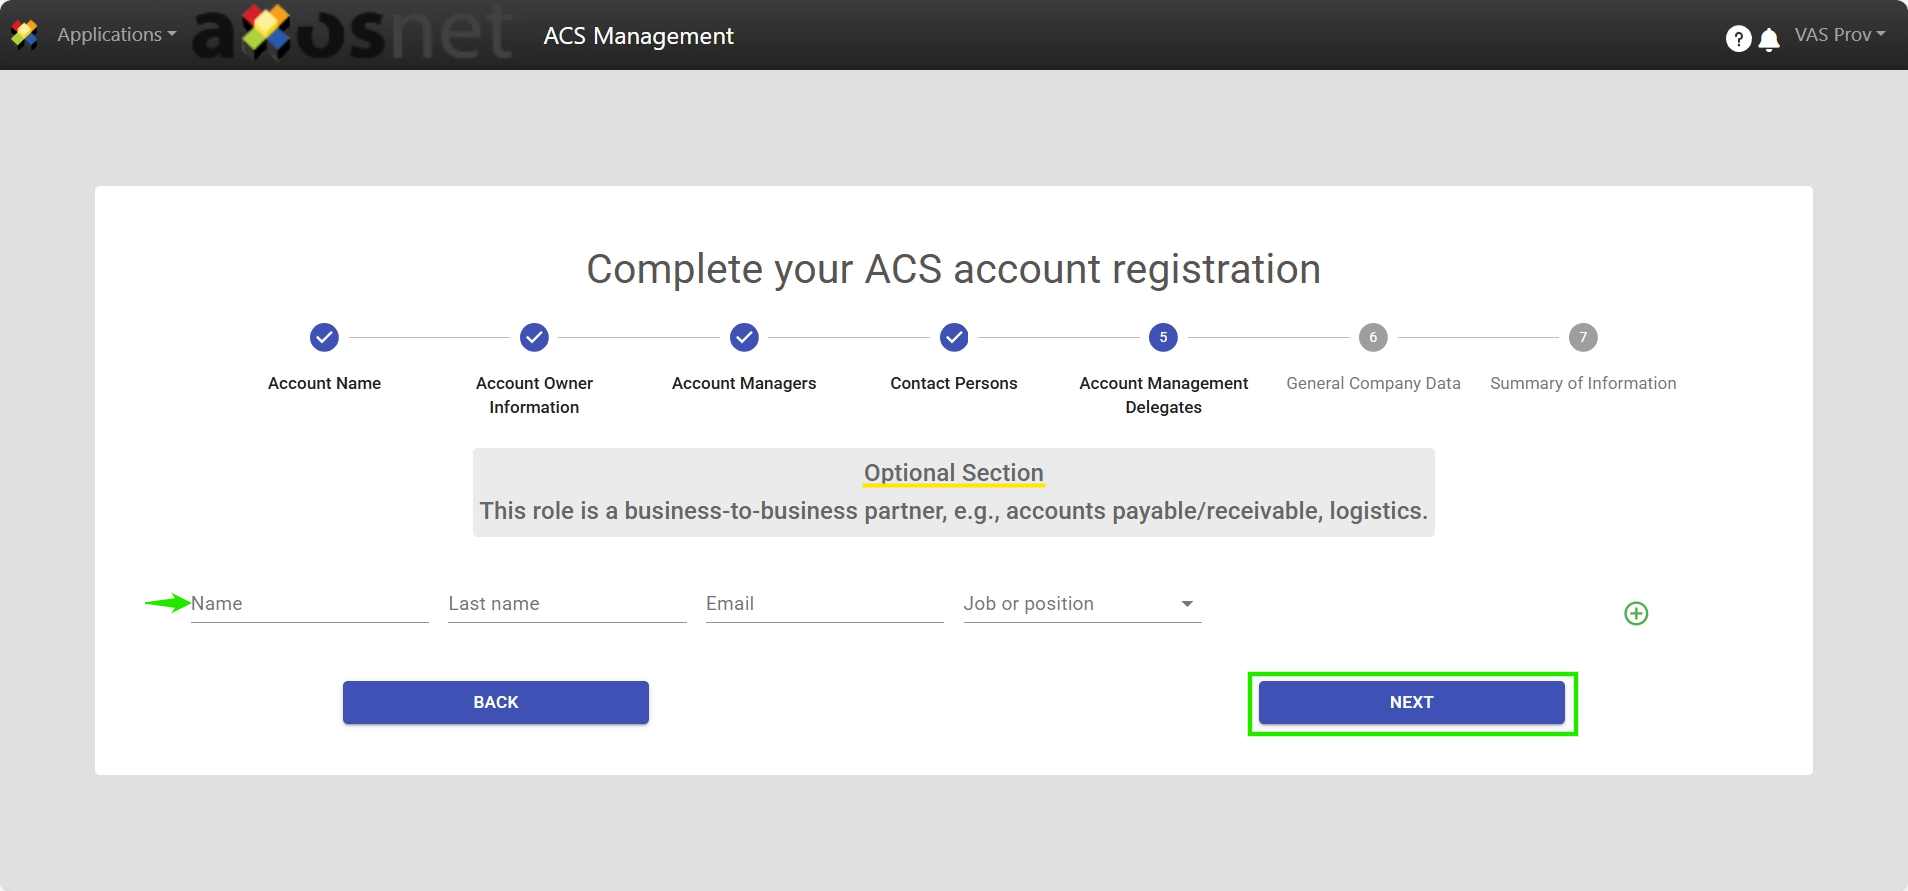Click the green add delegate plus icon
Image resolution: width=1908 pixels, height=891 pixels.
point(1636,613)
